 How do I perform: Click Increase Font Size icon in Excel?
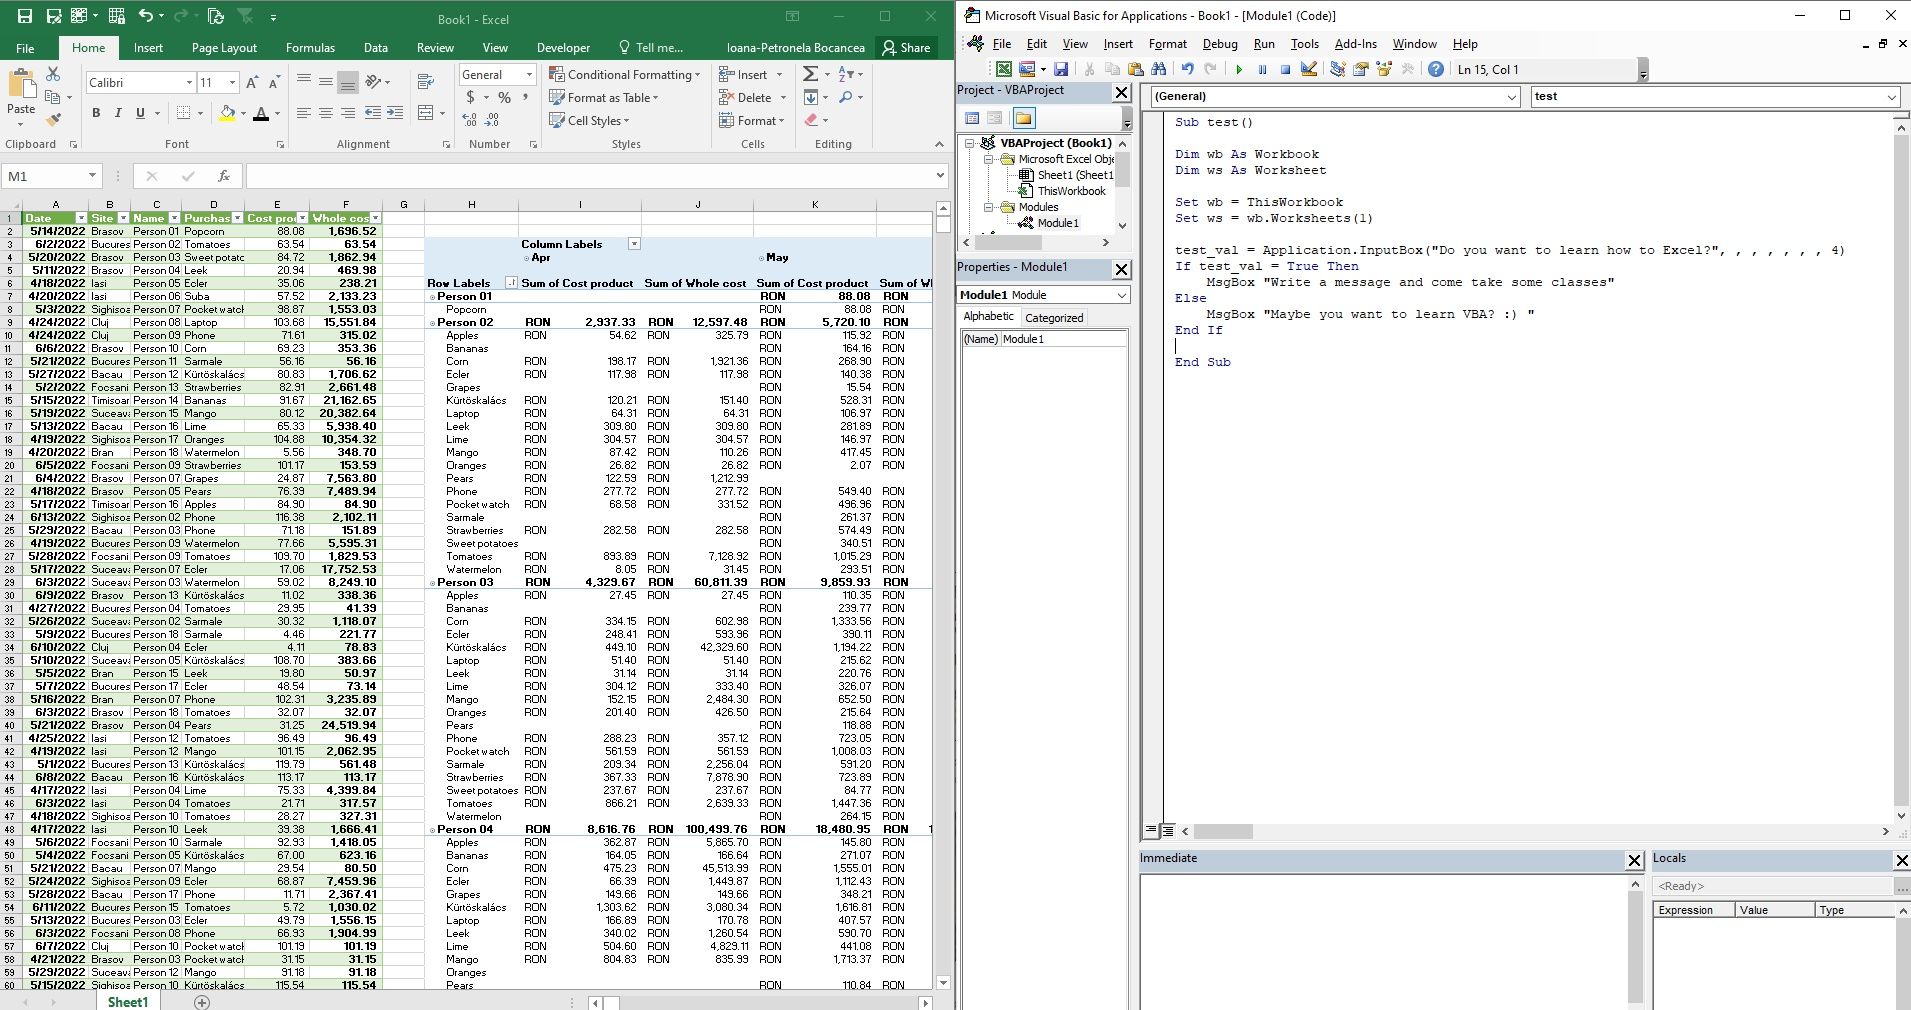click(x=252, y=82)
